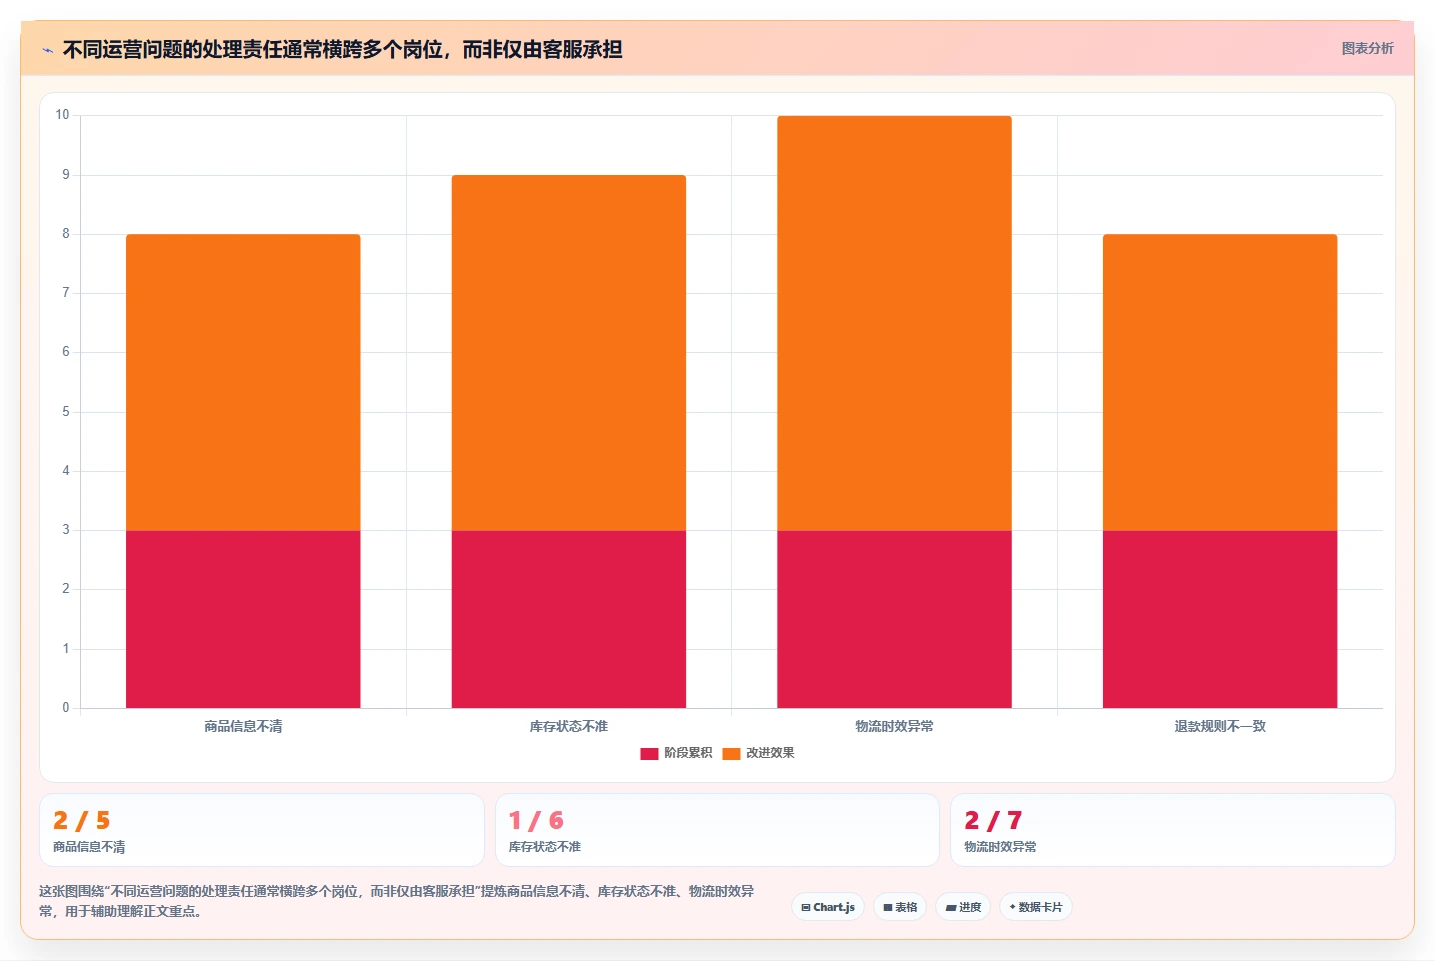Click the 2 / 5 stat card value
The height and width of the screenshot is (961, 1435).
click(x=82, y=821)
